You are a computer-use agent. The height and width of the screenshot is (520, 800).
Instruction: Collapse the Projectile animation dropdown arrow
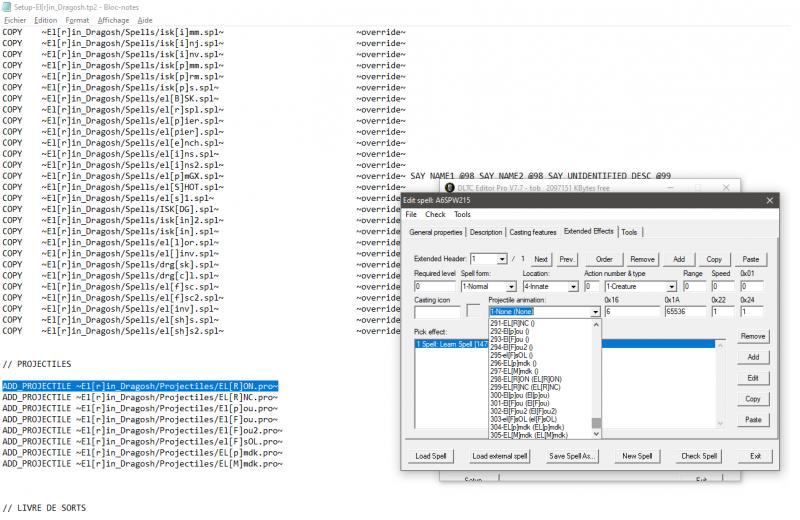pyautogui.click(x=595, y=312)
